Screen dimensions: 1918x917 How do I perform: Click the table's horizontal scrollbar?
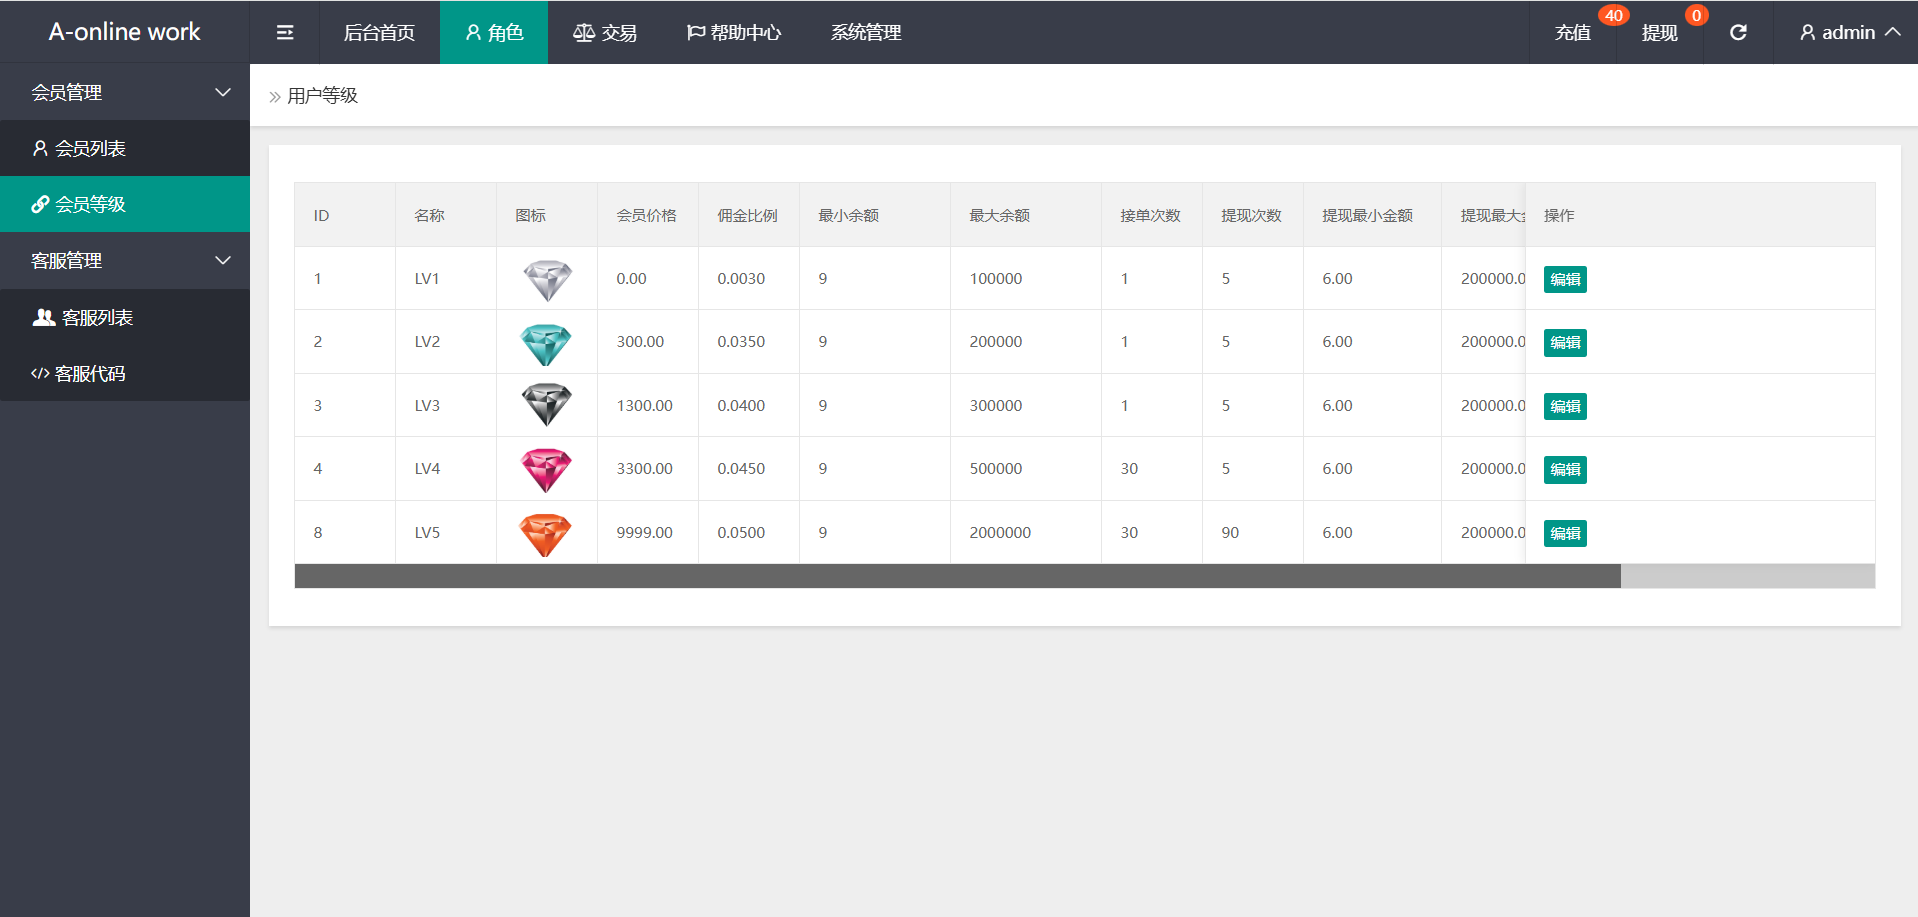click(x=957, y=576)
